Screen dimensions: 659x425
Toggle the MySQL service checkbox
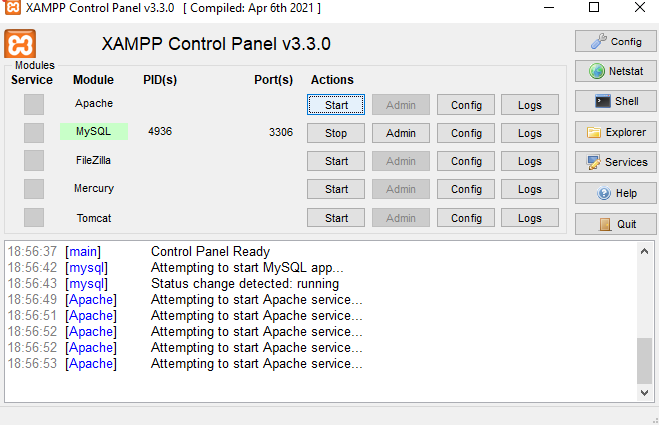(34, 133)
